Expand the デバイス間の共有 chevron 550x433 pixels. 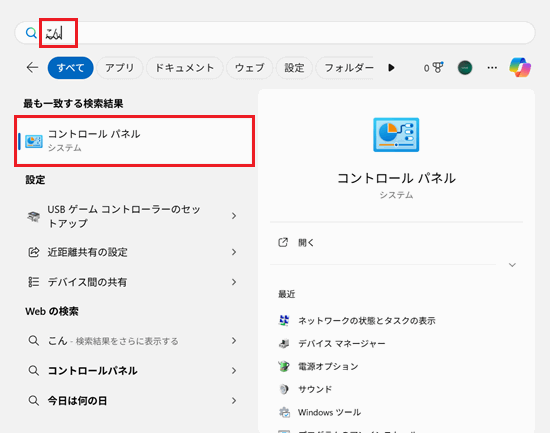point(234,282)
